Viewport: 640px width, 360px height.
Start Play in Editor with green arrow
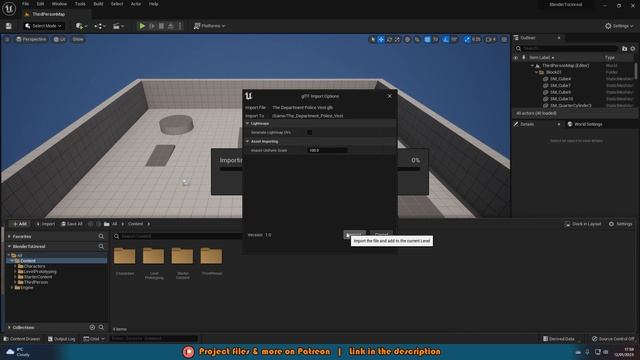tap(142, 26)
